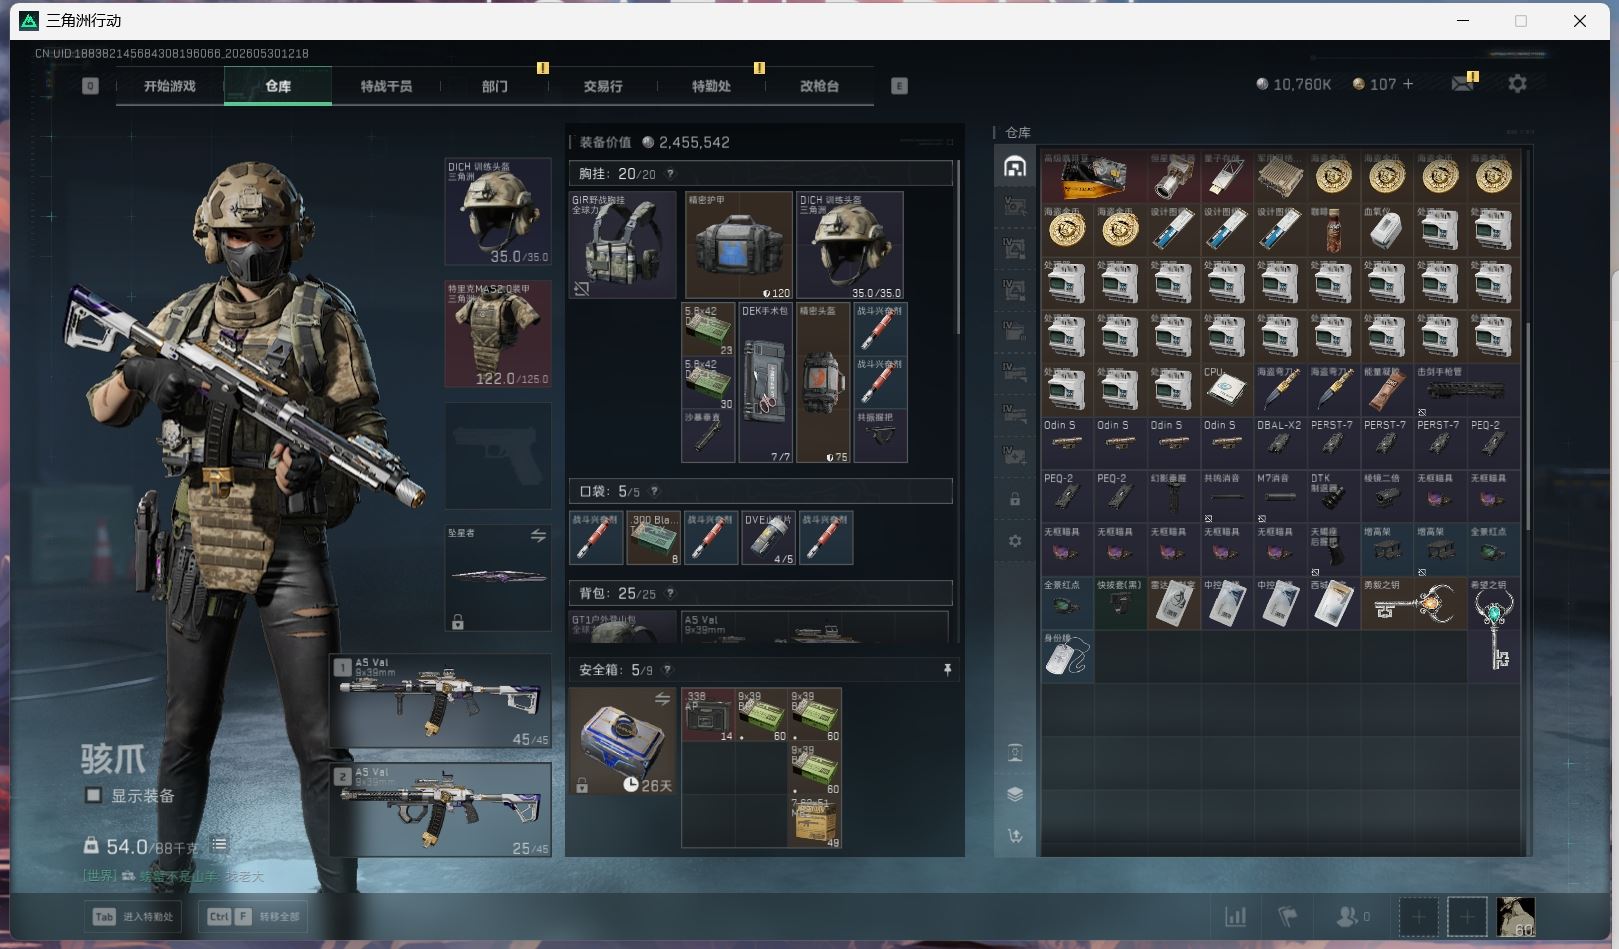The image size is (1619, 949).
Task: Select the 快拔套(黑) item
Action: tap(1120, 602)
